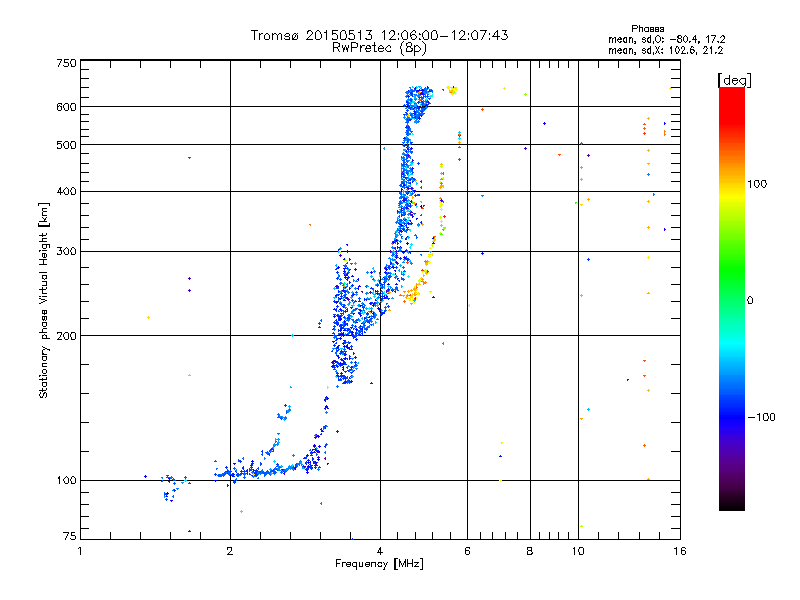This screenshot has width=800, height=600.
Task: Click the '400' y-axis tick label
Action: coord(66,191)
